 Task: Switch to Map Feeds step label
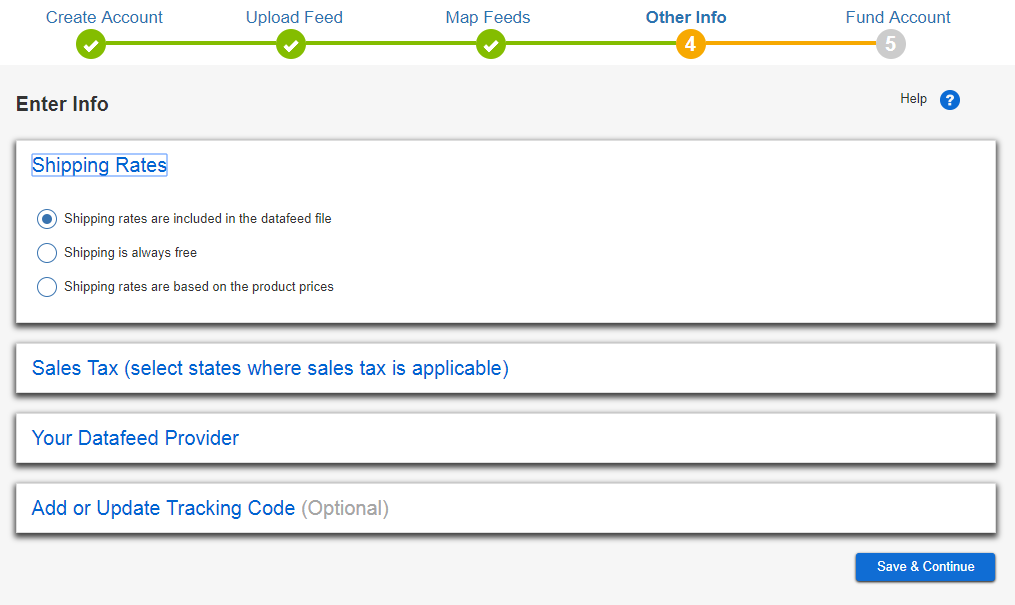click(488, 17)
